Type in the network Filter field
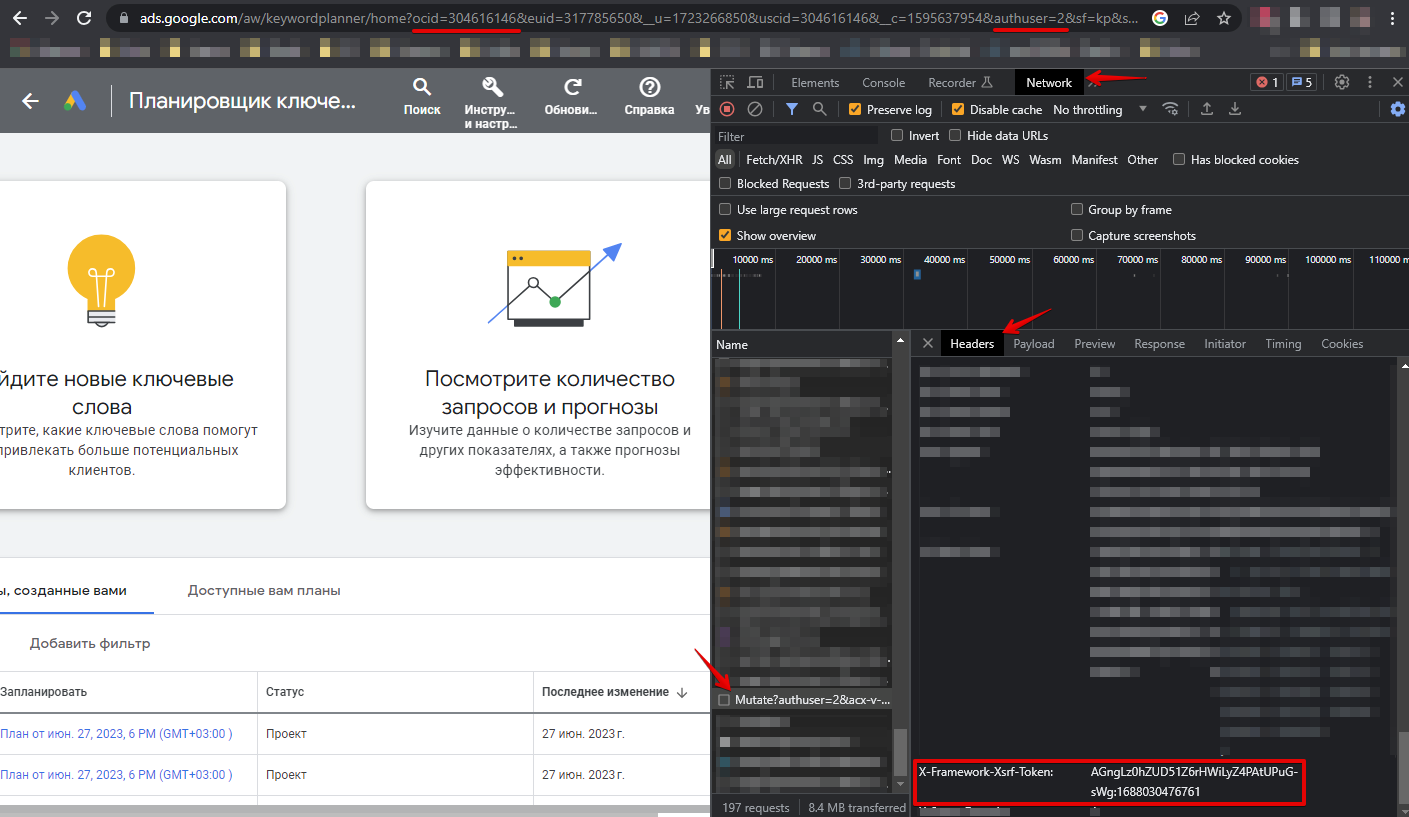Image resolution: width=1409 pixels, height=817 pixels. 795,136
